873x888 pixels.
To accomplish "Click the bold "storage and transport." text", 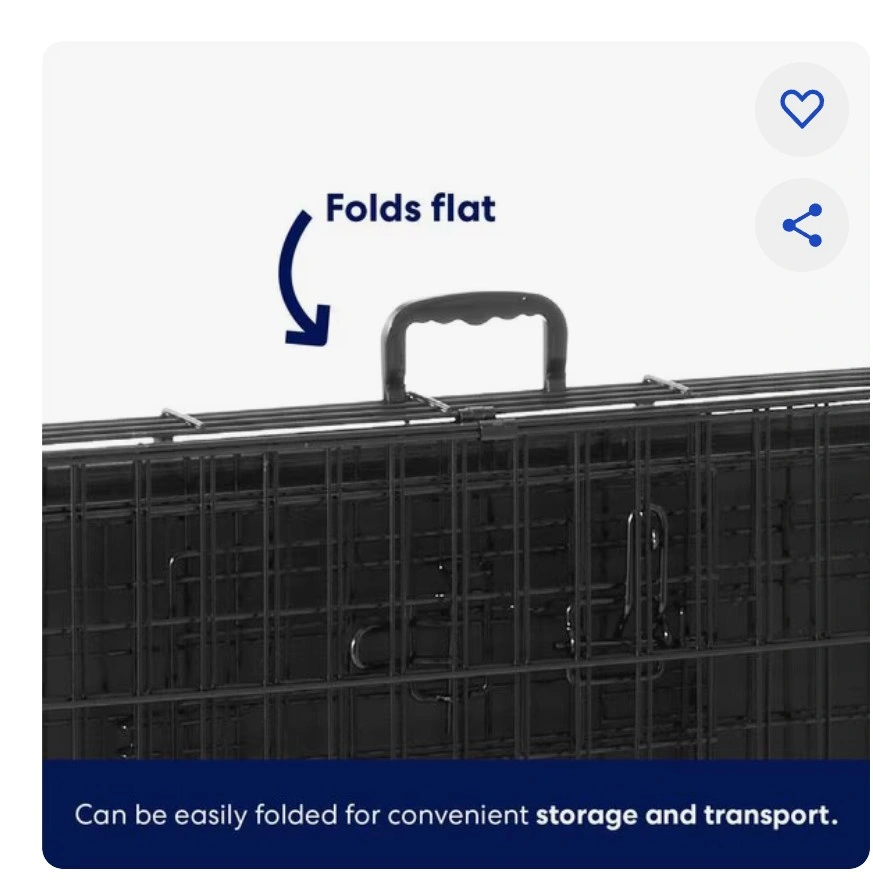I will (687, 816).
